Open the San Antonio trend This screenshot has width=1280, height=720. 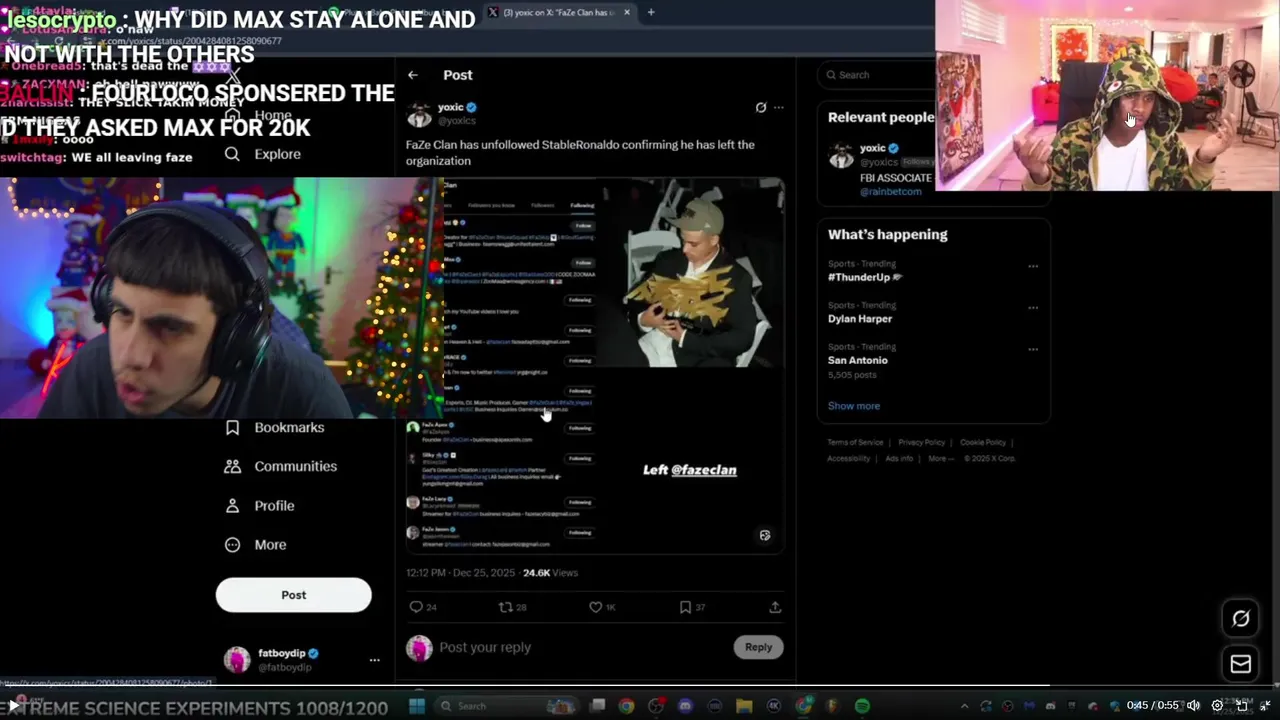click(858, 360)
